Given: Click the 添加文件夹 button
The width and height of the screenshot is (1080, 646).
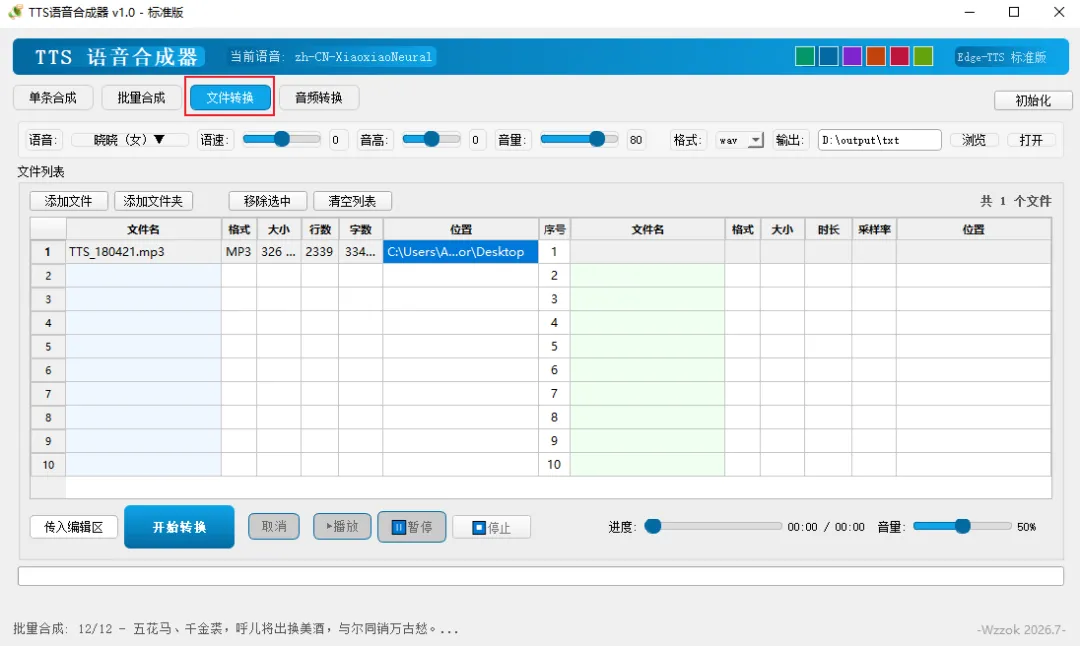Looking at the screenshot, I should [x=153, y=201].
